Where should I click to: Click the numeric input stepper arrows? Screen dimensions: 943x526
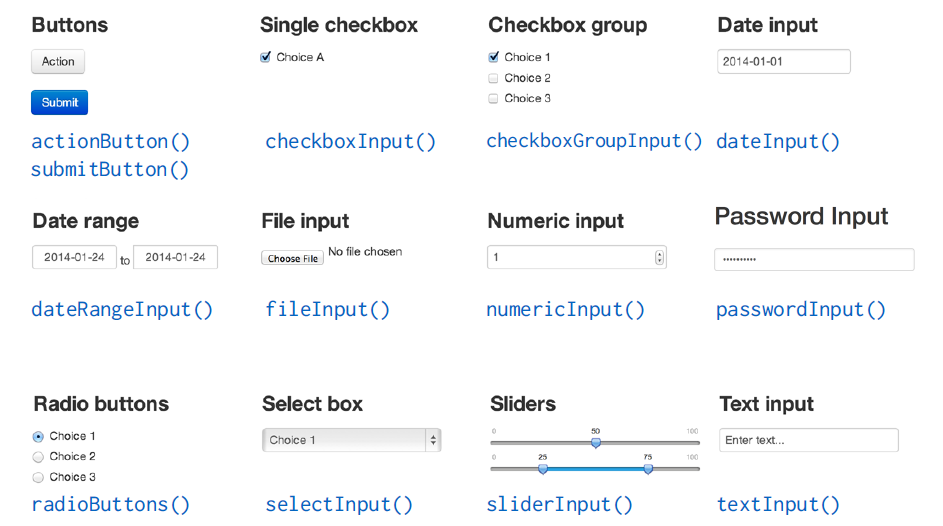[659, 257]
